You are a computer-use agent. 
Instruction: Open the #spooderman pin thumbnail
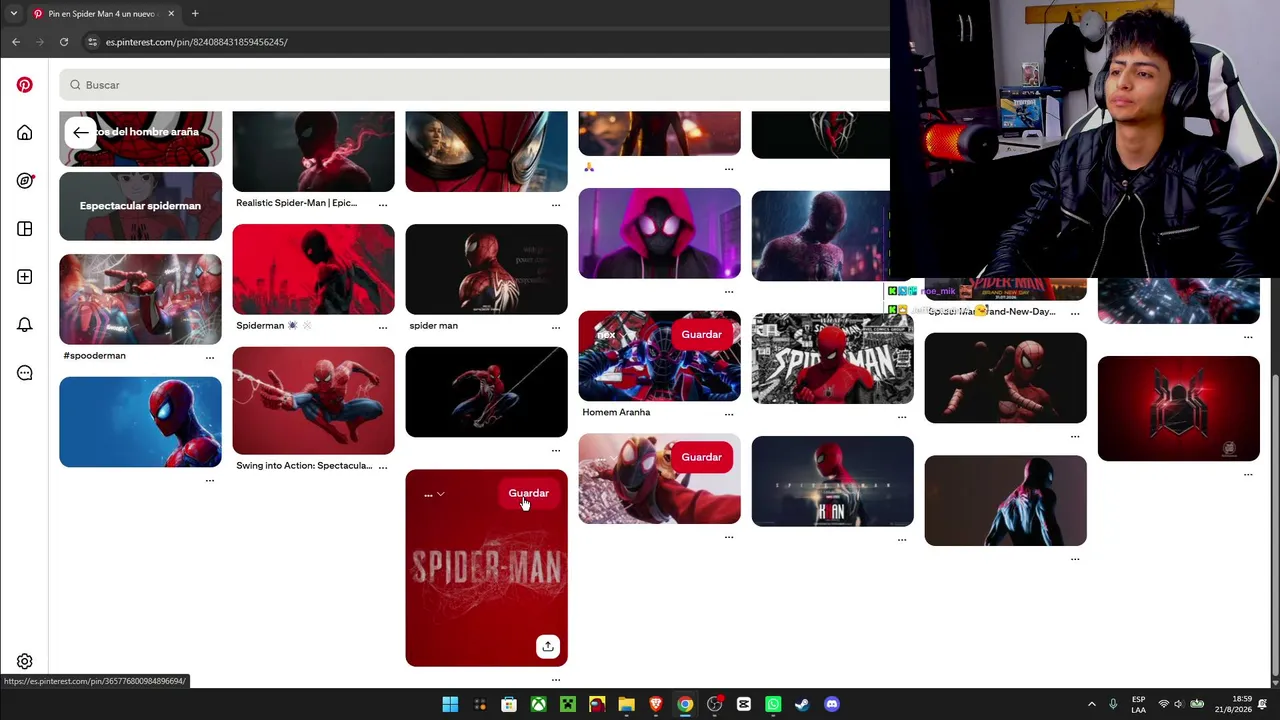(140, 299)
